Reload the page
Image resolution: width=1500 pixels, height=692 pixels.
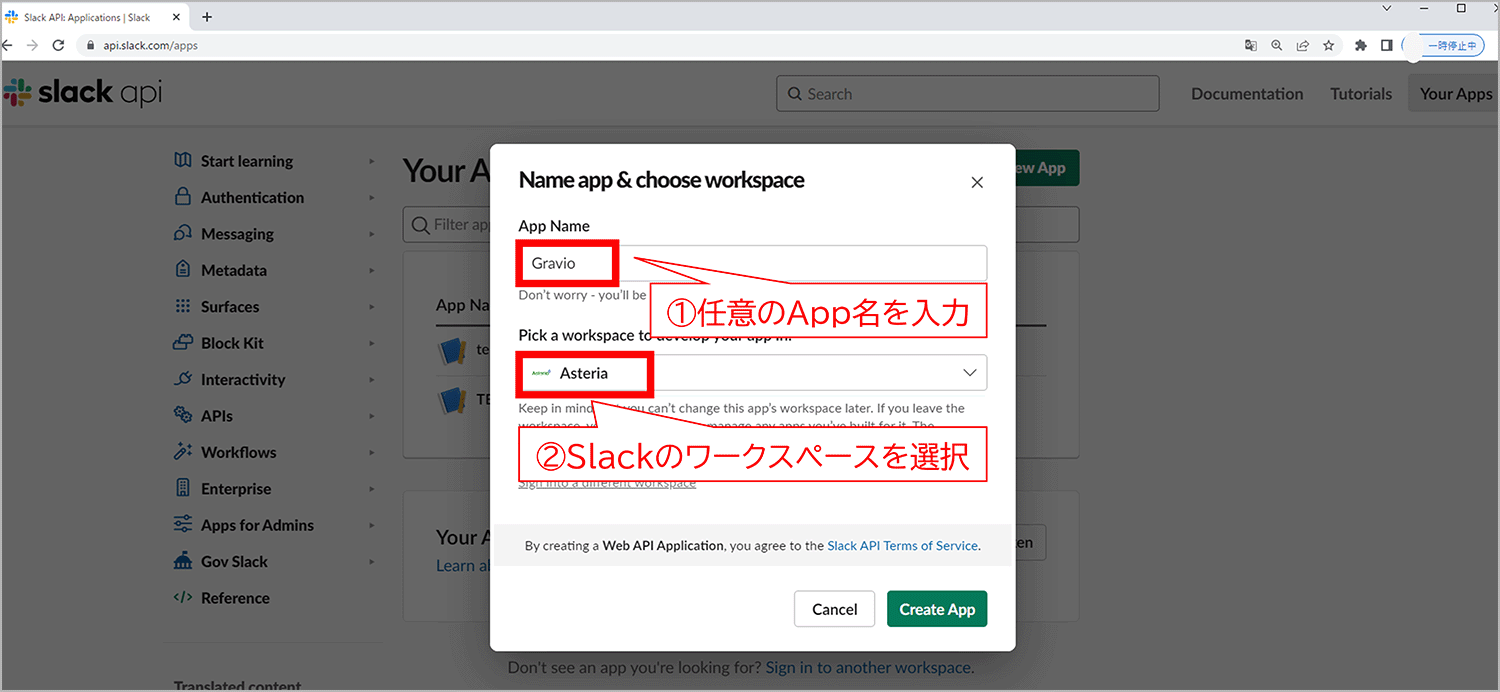pos(58,45)
